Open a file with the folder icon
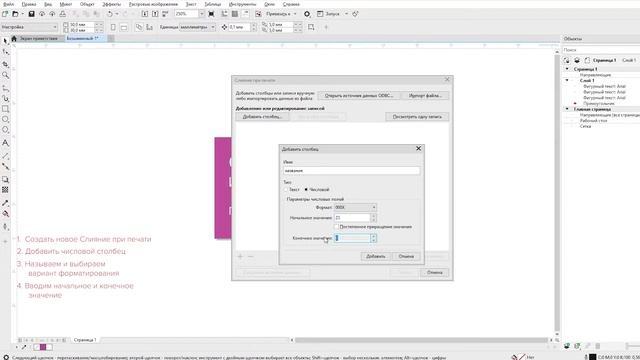The image size is (640, 360). 15,14
